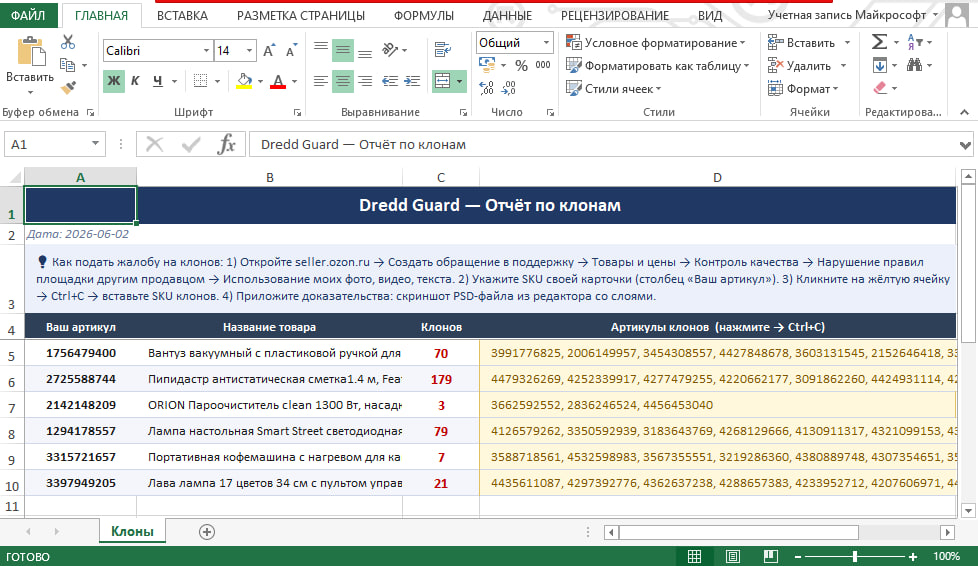978x566 pixels.
Task: Decrease font size with the smaller A
Action: click(x=291, y=51)
